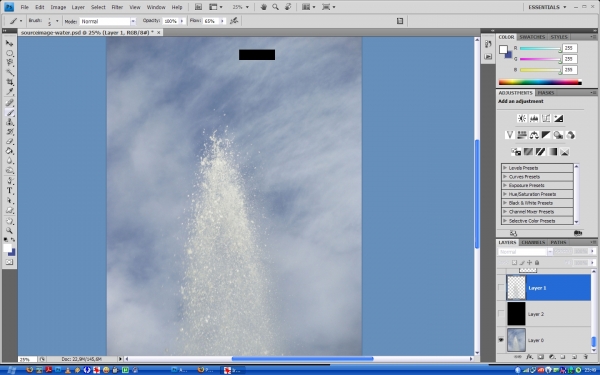Click the red R color slider
Image resolution: width=600 pixels, height=375 pixels.
tap(540, 48)
